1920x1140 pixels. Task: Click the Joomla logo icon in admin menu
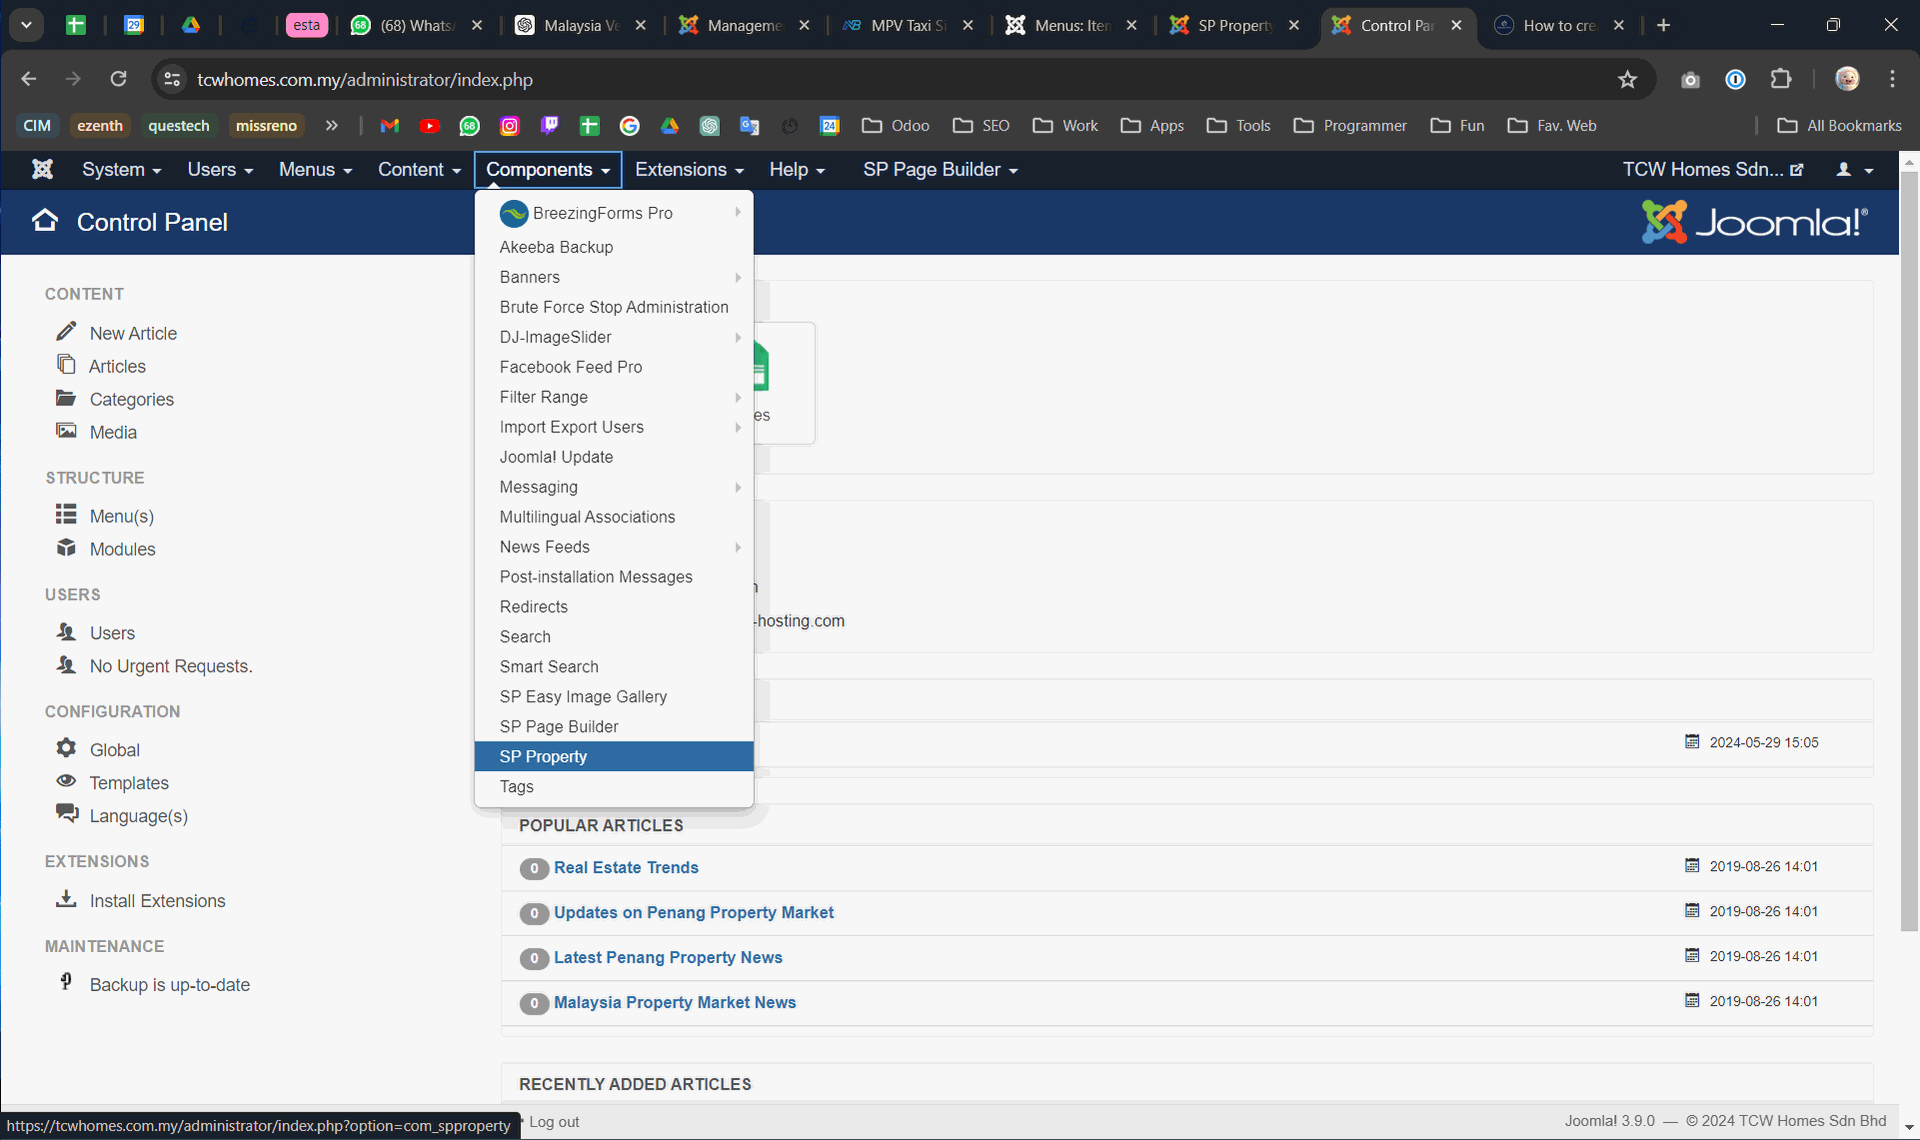pos(42,169)
